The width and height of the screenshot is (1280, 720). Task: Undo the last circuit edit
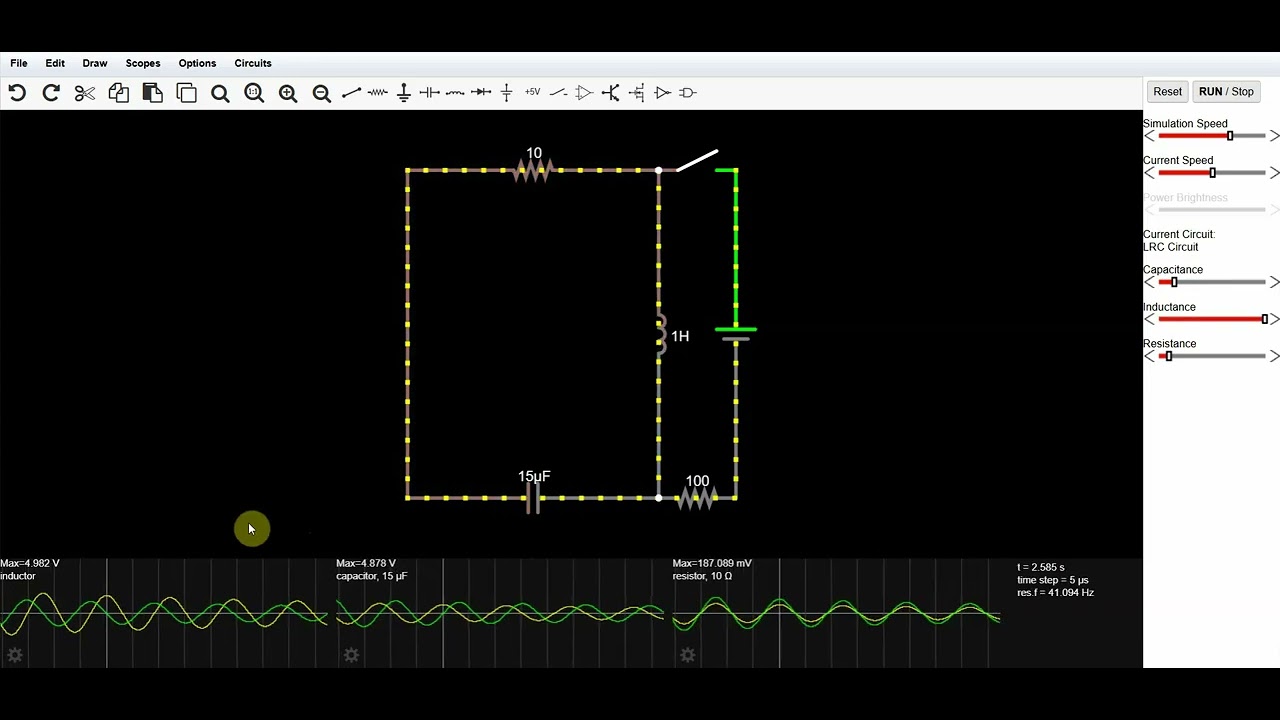pos(17,93)
